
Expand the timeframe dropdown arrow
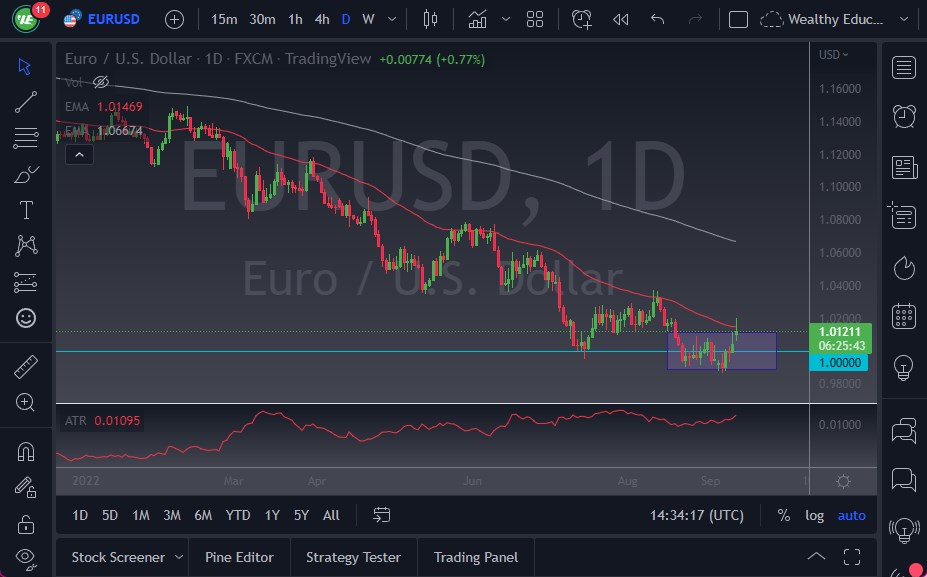392,18
